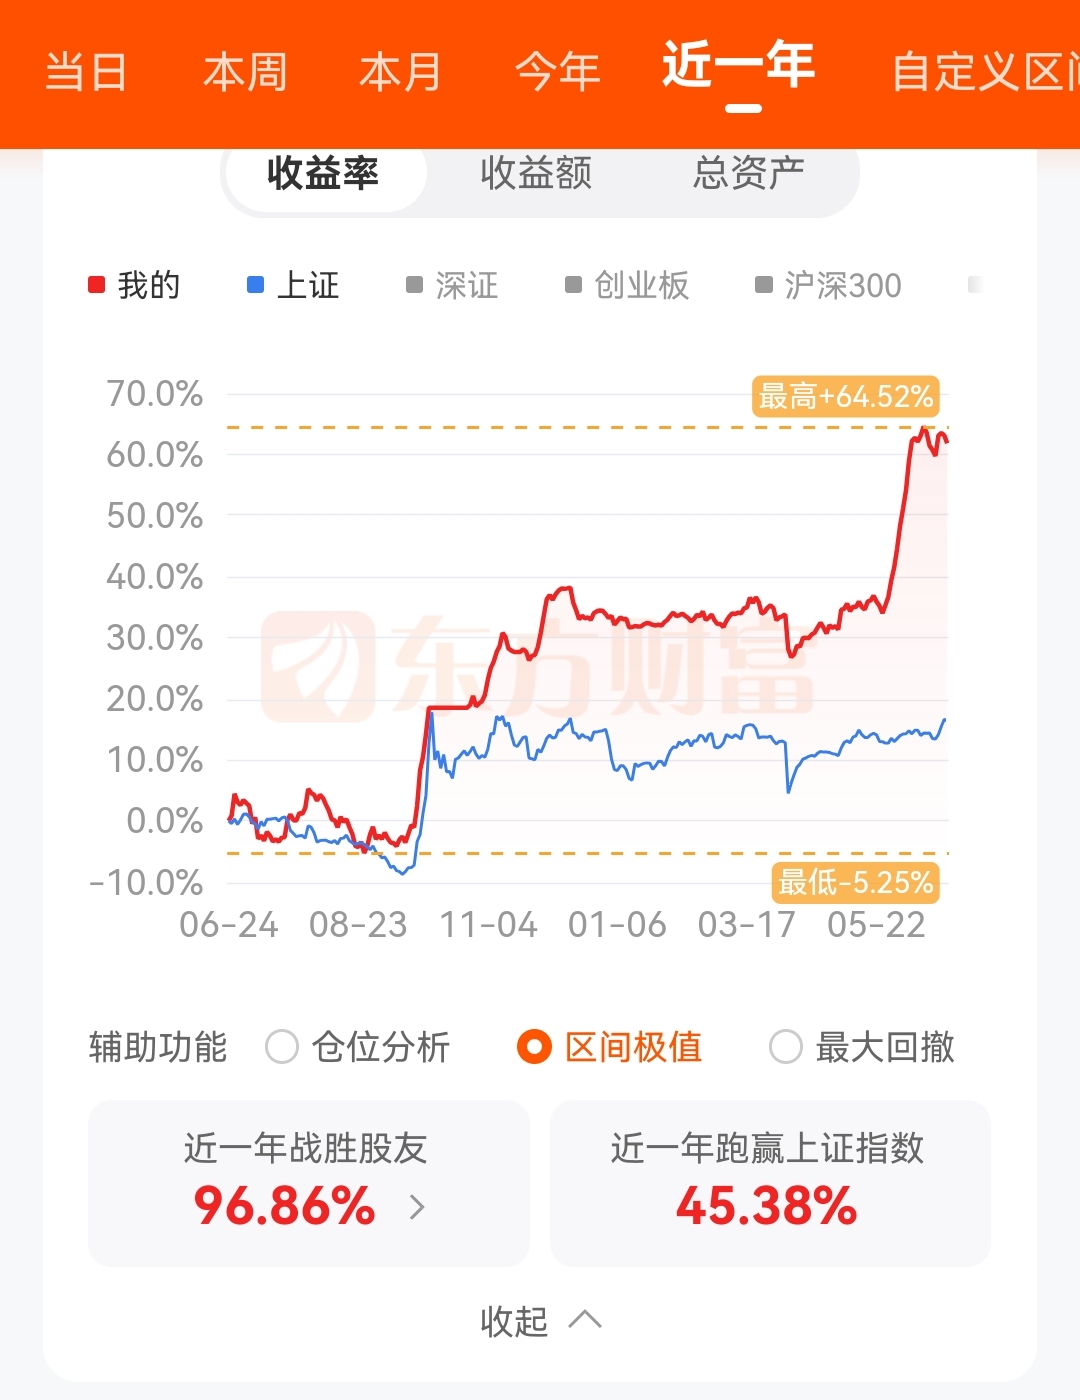The width and height of the screenshot is (1080, 1400).
Task: Open the 自定义区间 tab
Action: click(x=985, y=72)
